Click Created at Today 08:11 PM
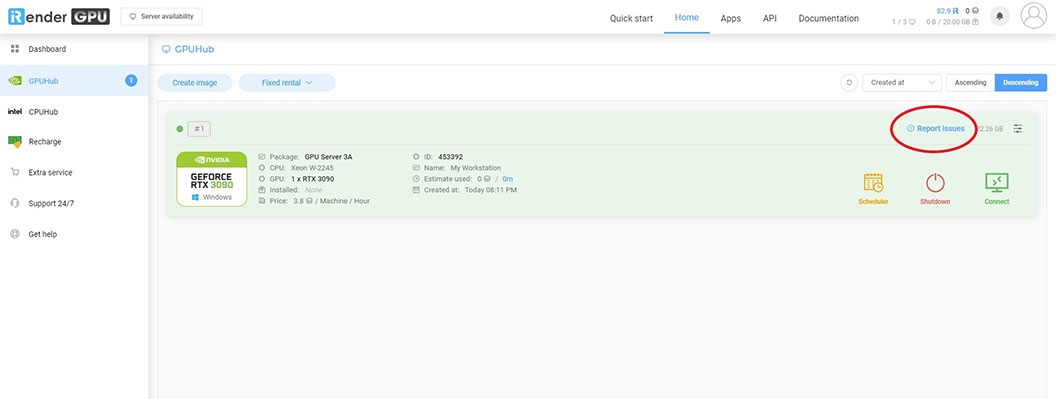Image resolution: width=1056 pixels, height=399 pixels. click(x=490, y=190)
